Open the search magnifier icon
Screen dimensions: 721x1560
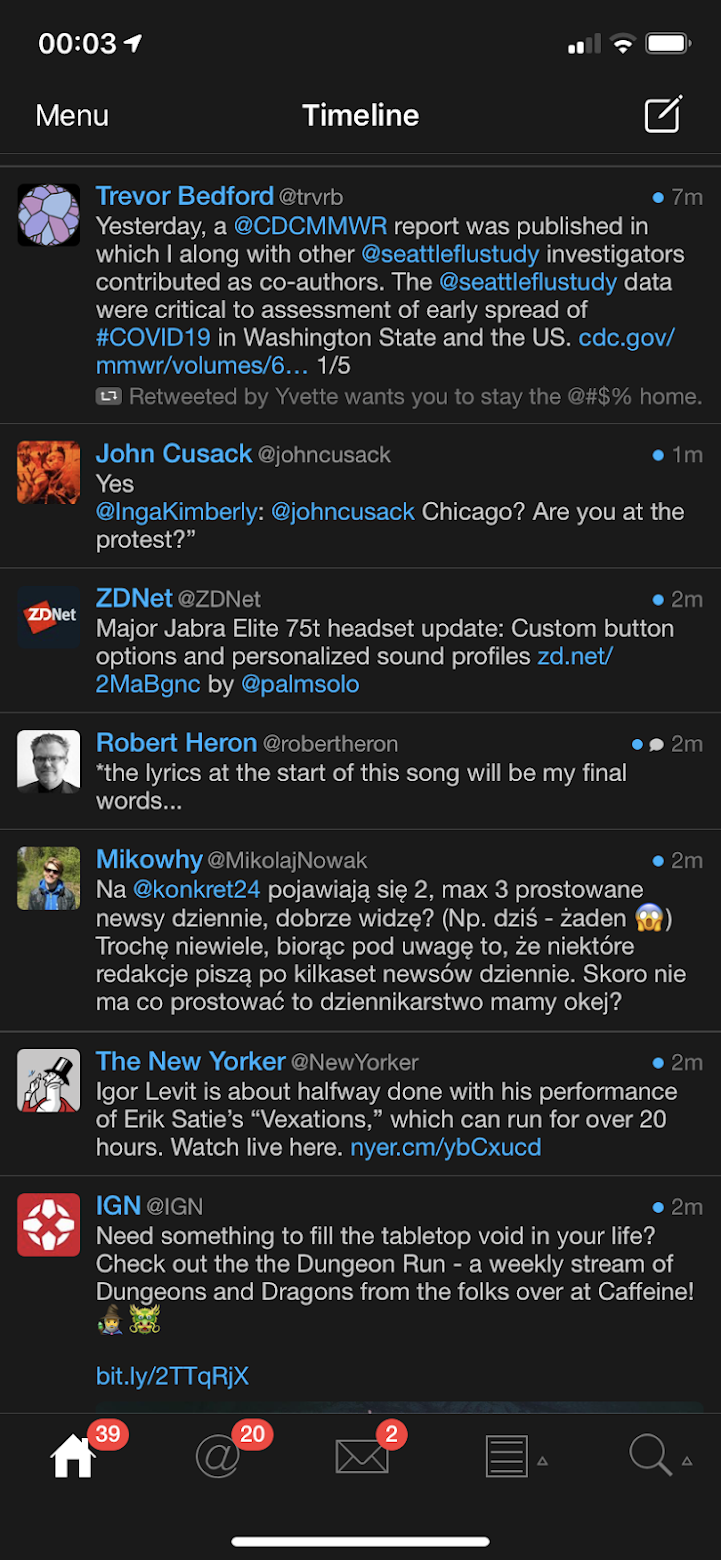[x=651, y=1456]
